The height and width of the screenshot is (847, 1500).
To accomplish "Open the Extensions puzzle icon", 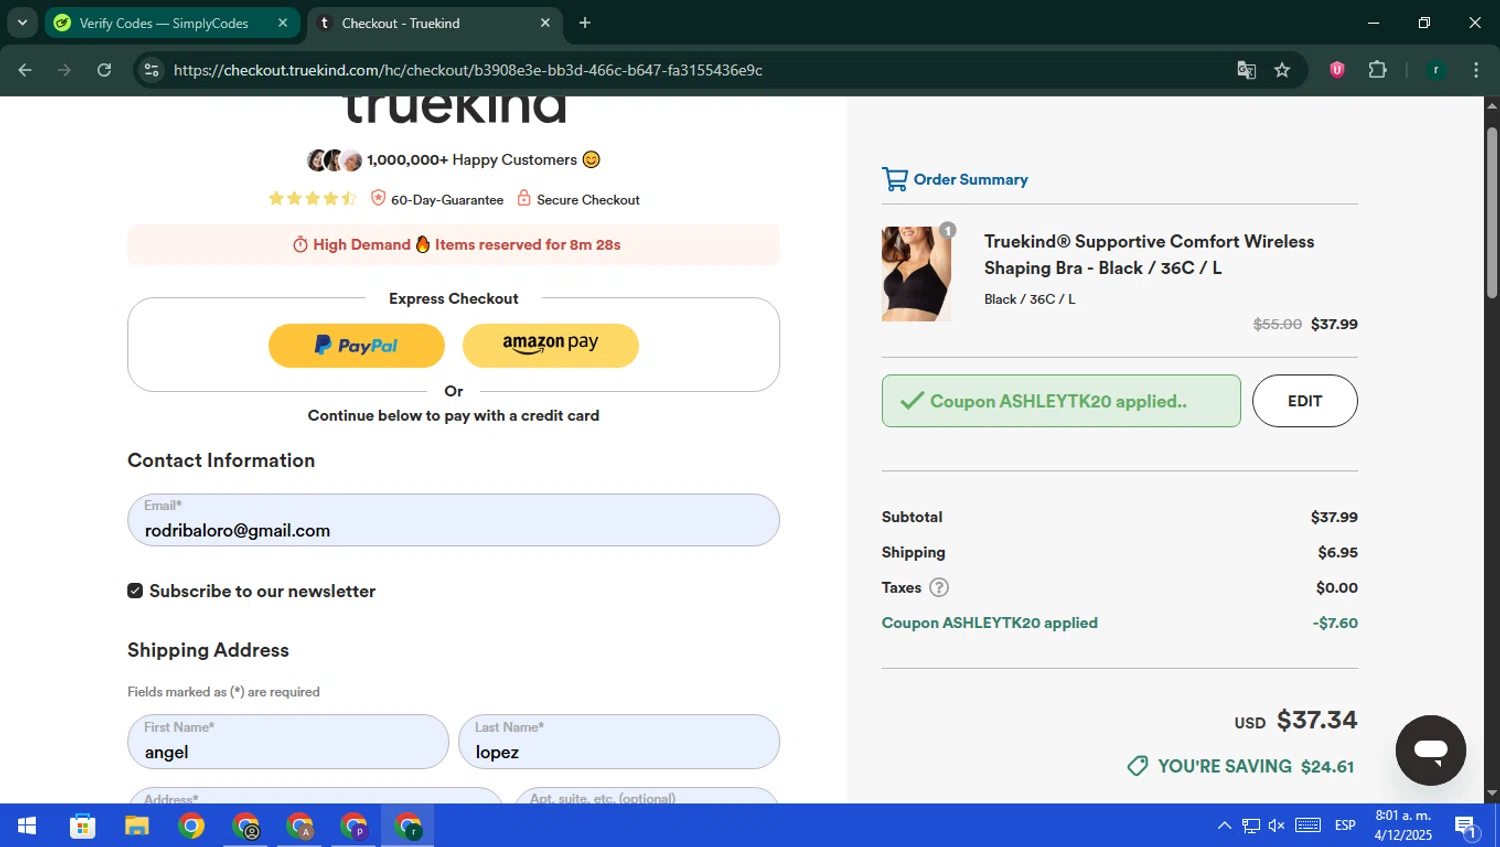I will [x=1377, y=70].
